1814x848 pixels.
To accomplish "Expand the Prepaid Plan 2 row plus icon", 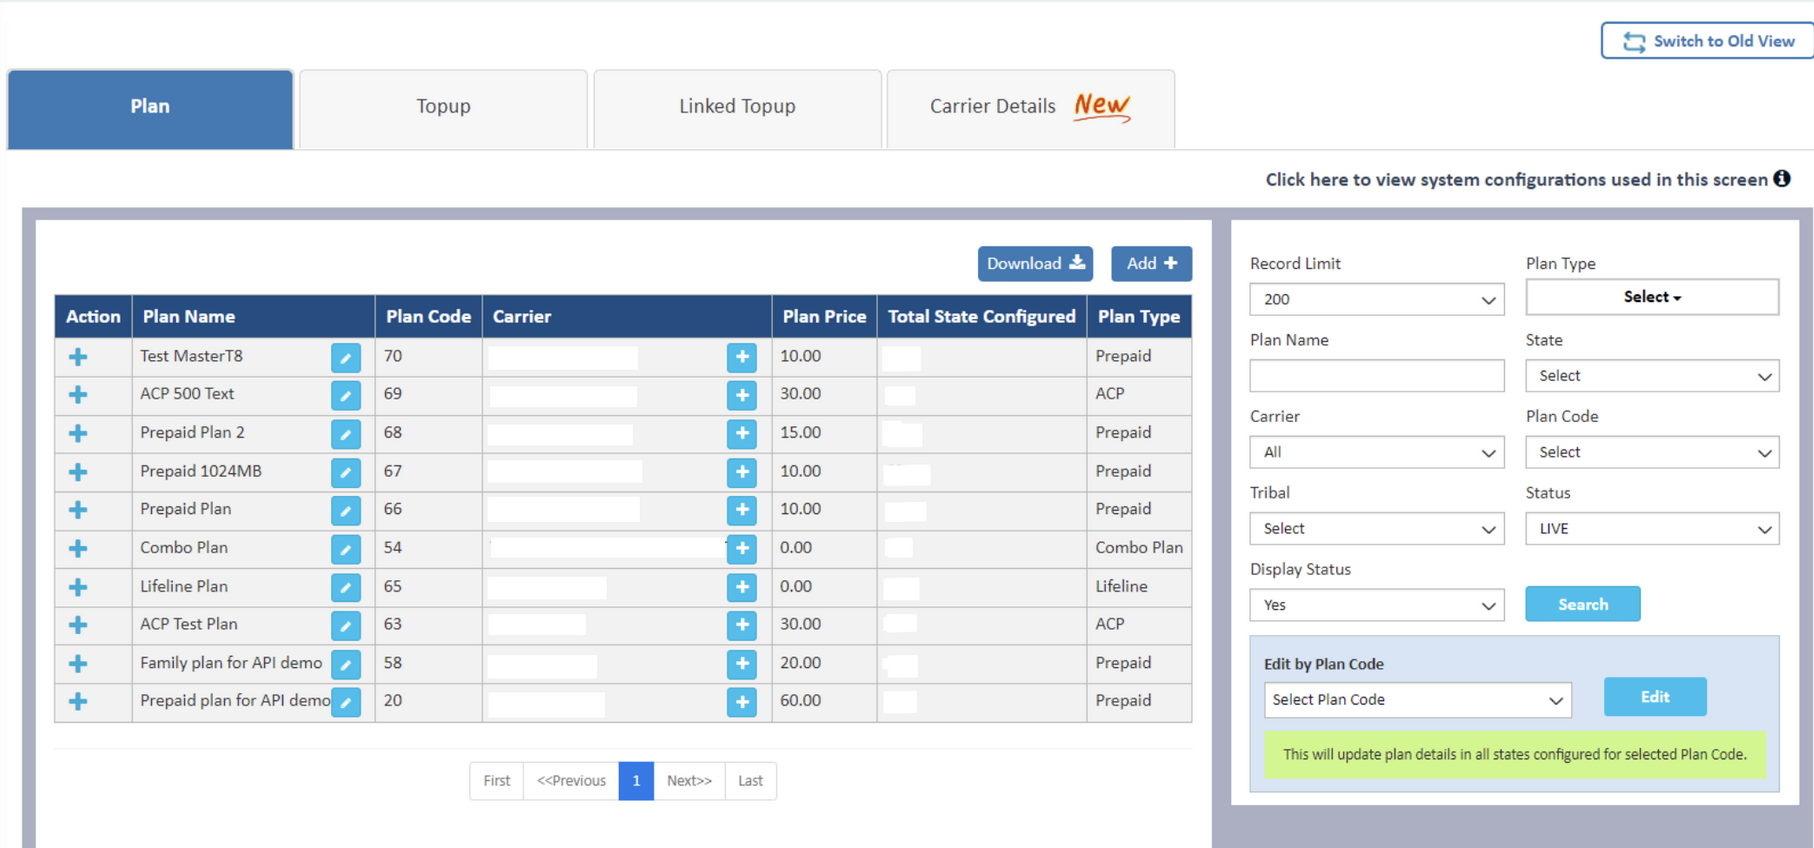I will tap(78, 434).
